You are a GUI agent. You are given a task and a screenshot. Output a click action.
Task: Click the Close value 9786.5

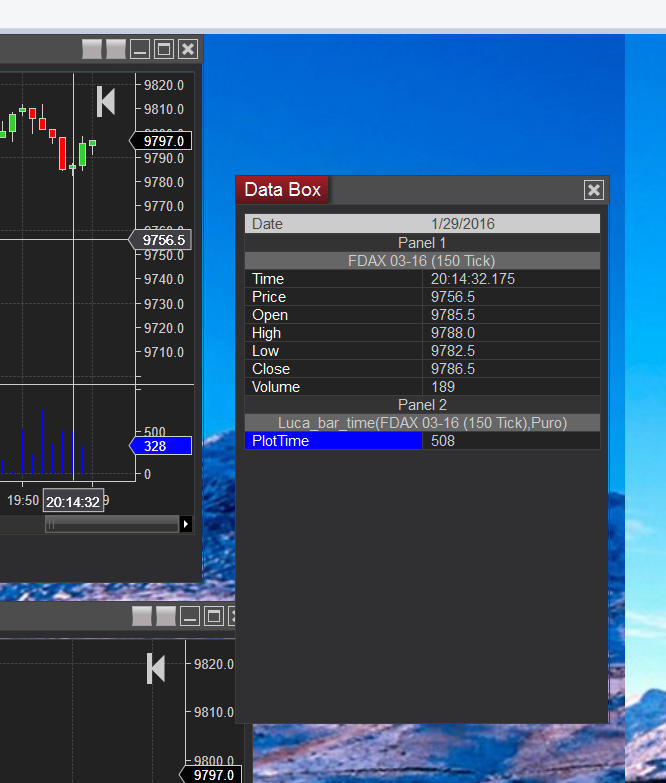[453, 369]
